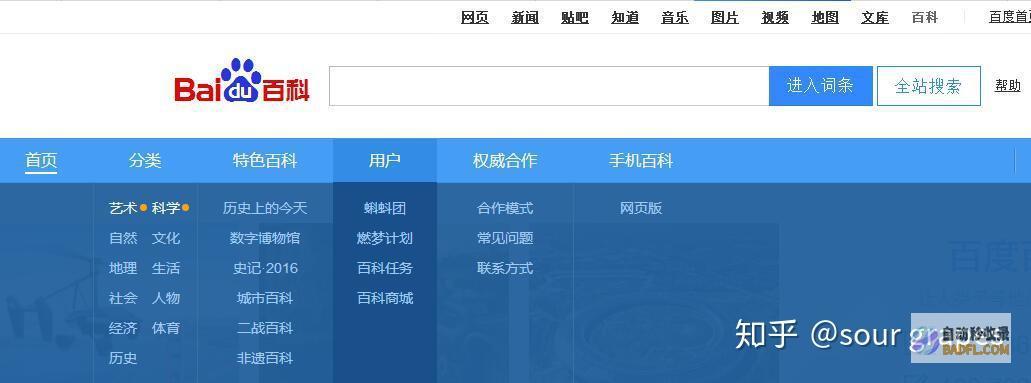This screenshot has height=383, width=1031.
Task: Select the 艺术 category
Action: click(x=123, y=209)
